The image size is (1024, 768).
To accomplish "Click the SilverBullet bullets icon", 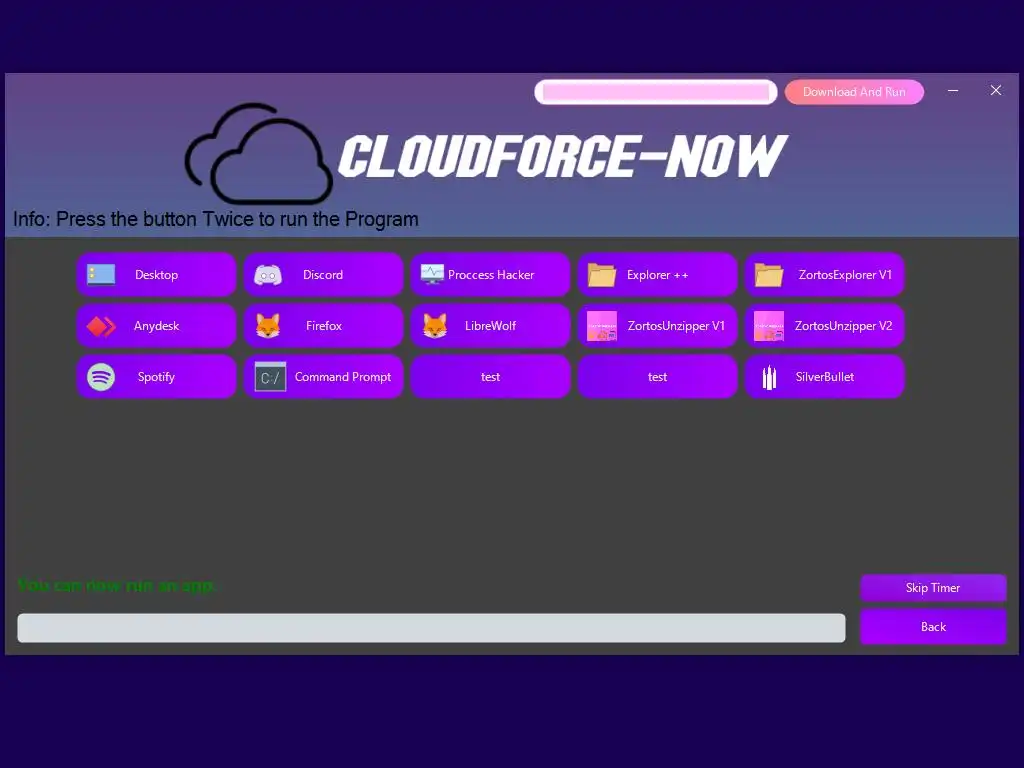I will [x=769, y=377].
